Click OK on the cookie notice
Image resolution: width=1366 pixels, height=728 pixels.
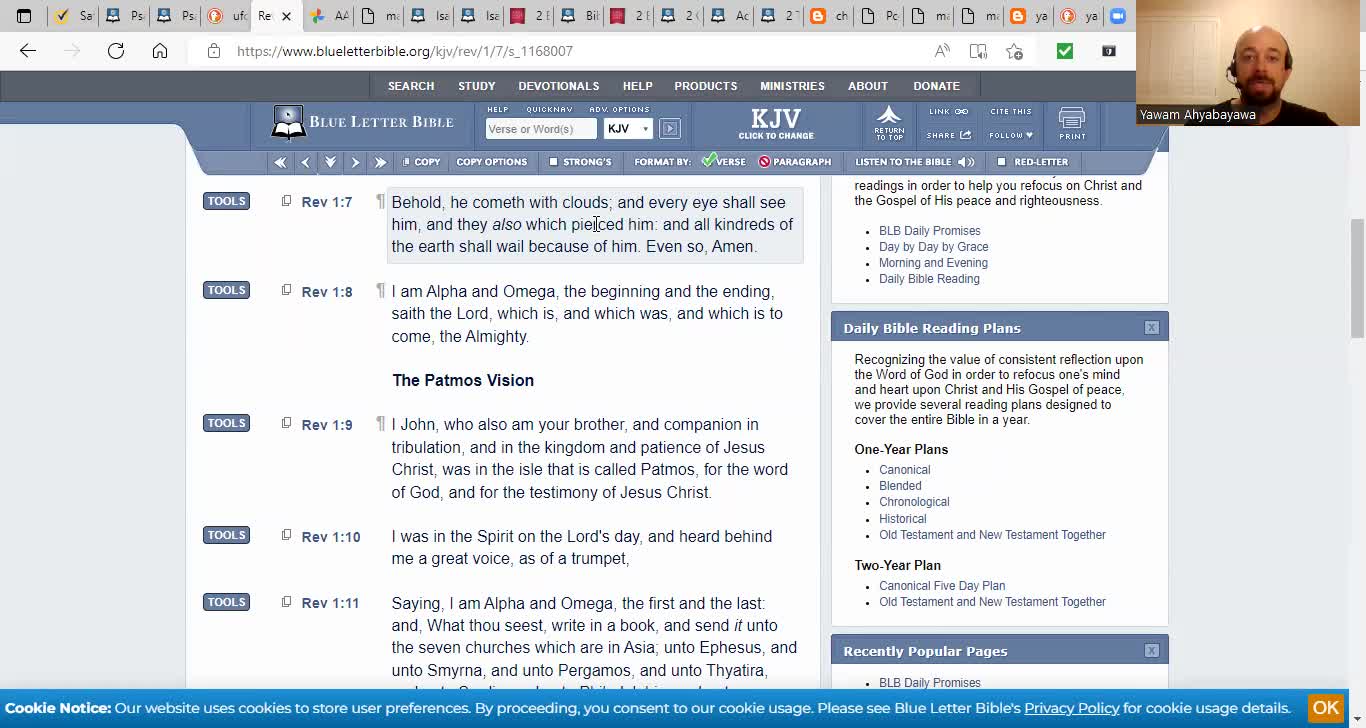(1326, 707)
